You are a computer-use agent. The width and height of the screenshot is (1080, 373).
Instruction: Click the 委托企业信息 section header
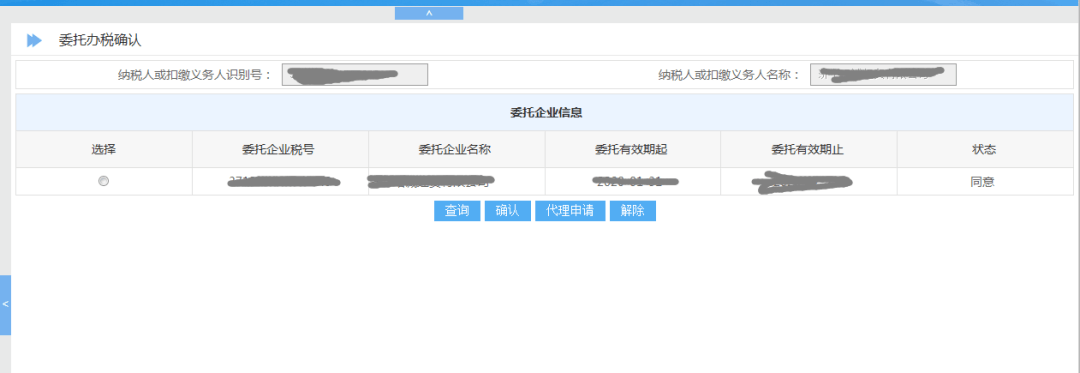click(545, 112)
